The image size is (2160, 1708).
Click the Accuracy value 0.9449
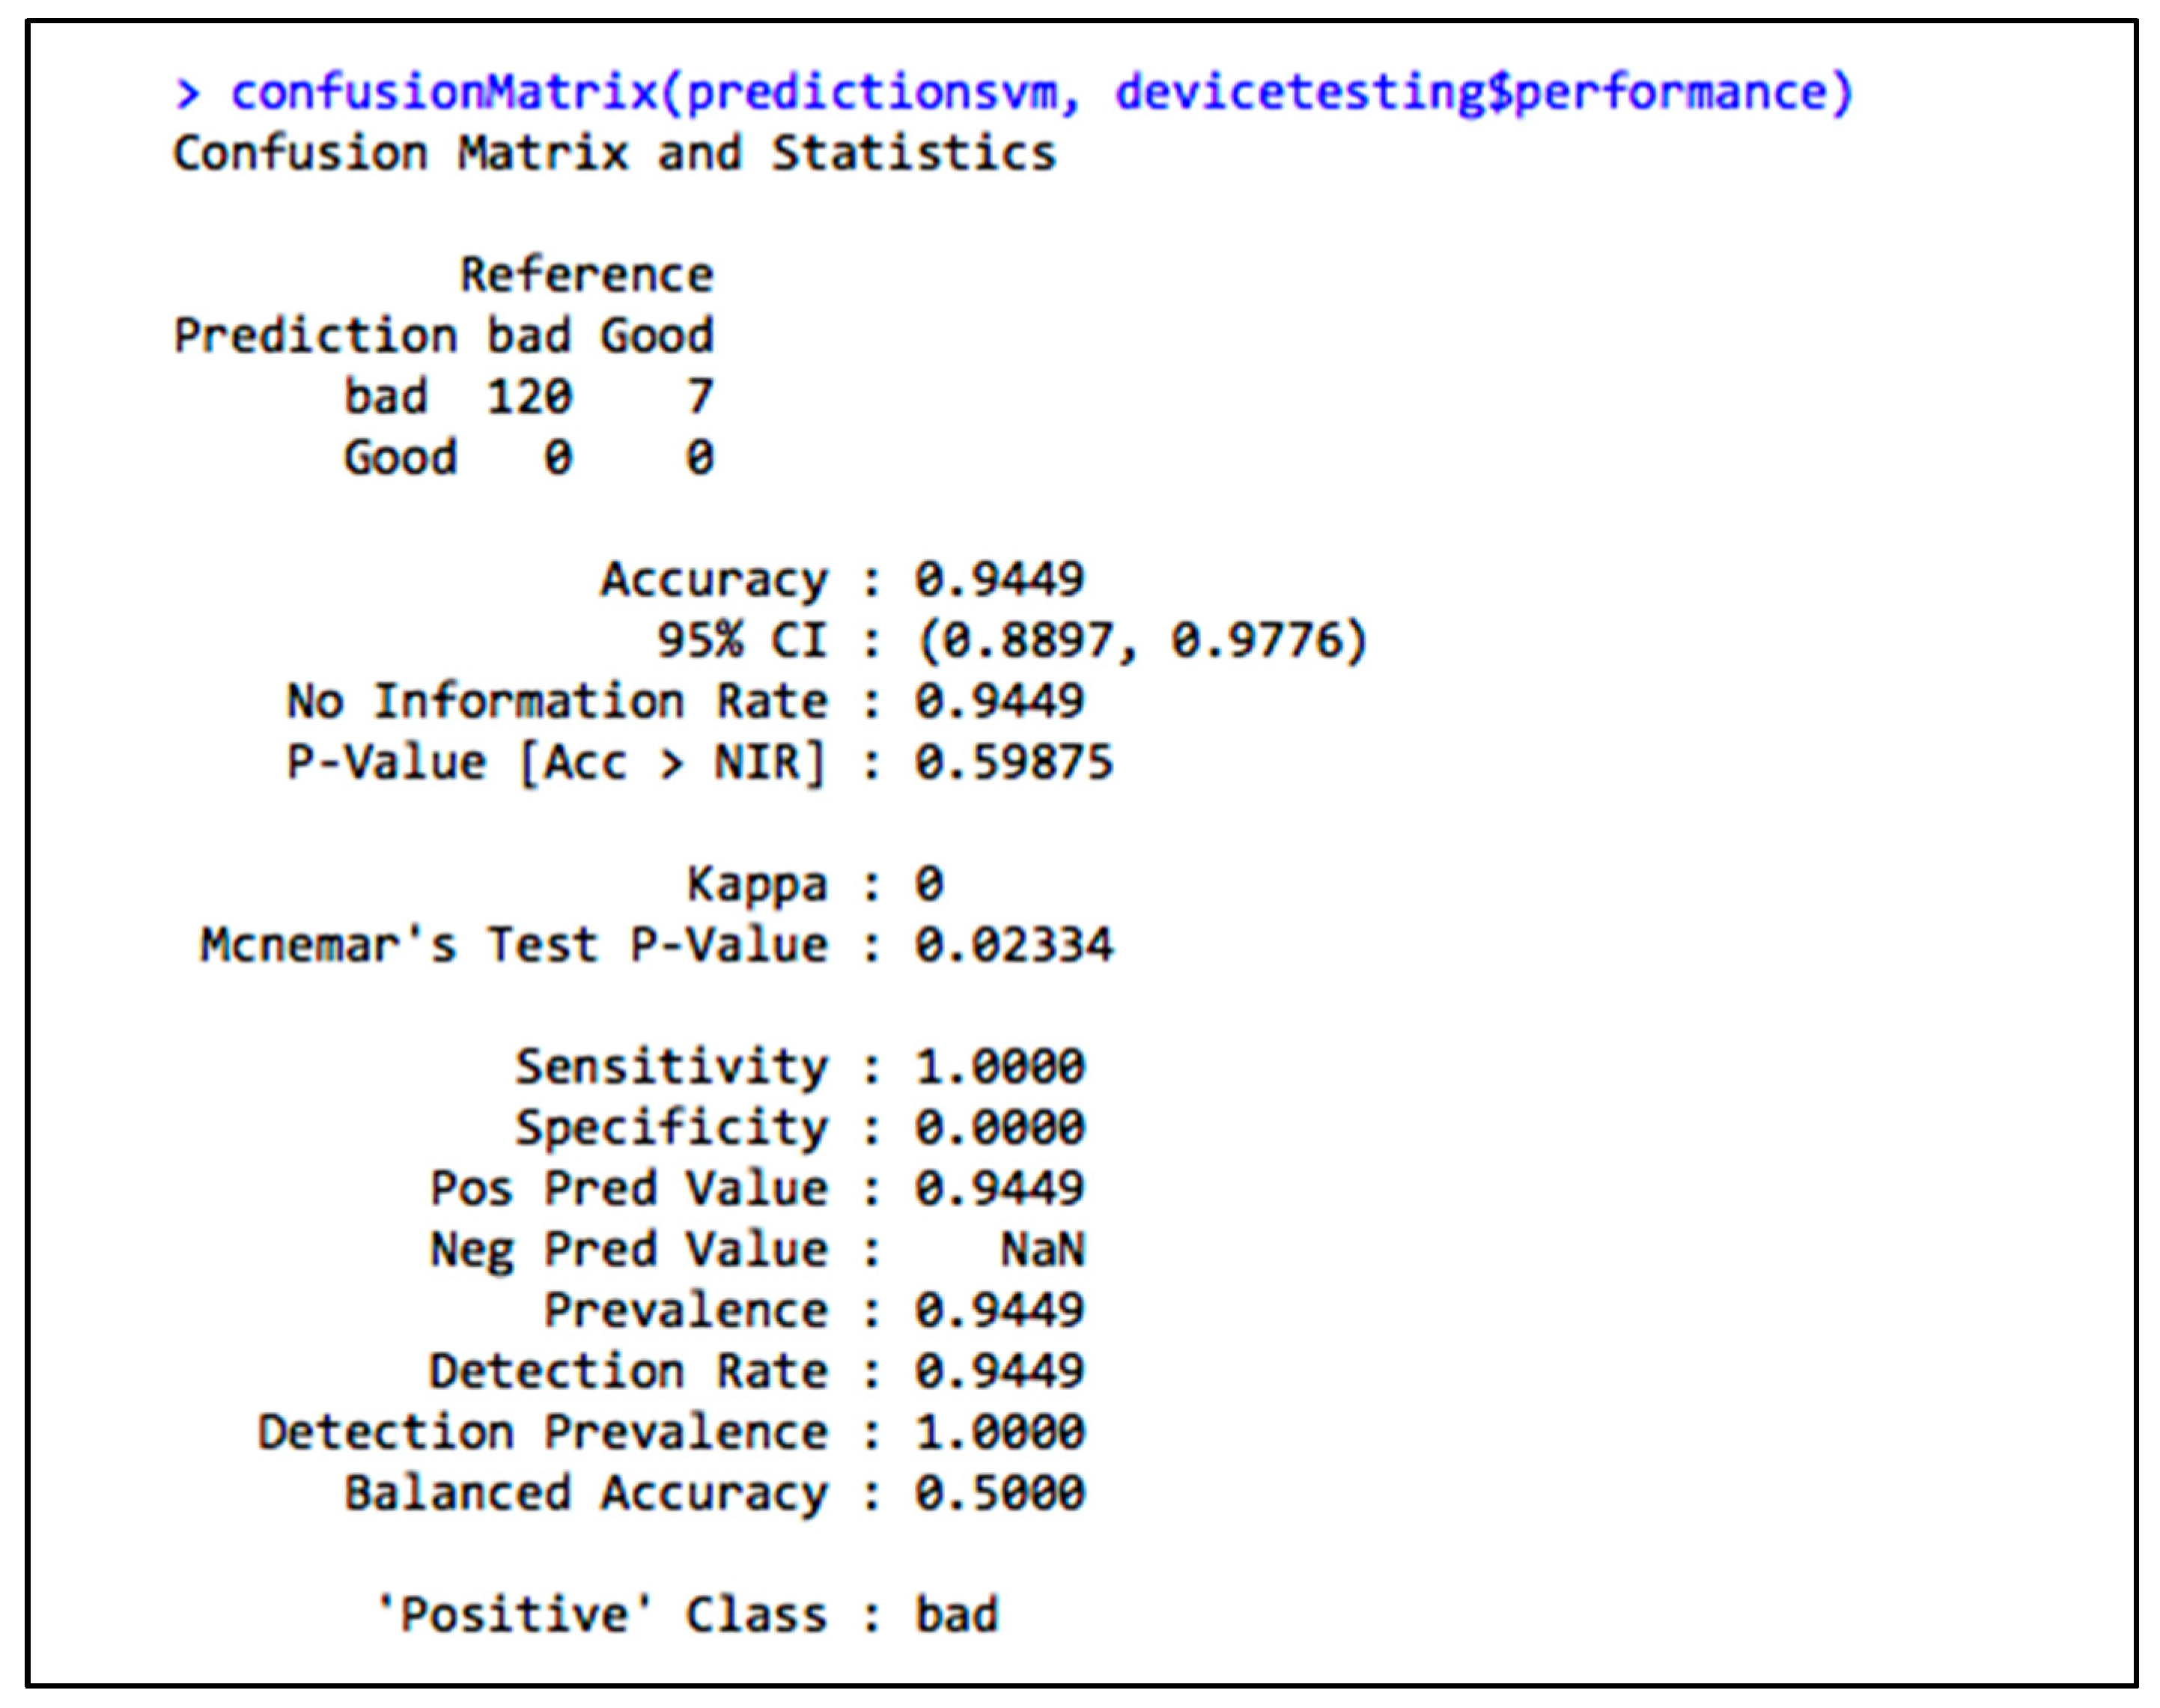pos(998,580)
